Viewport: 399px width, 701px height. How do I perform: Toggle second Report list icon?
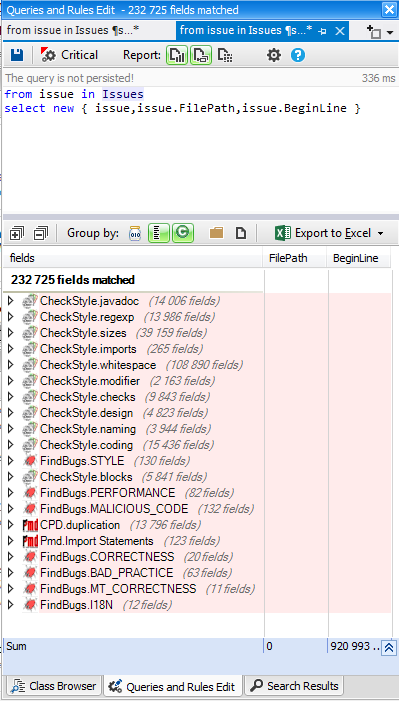[201, 55]
